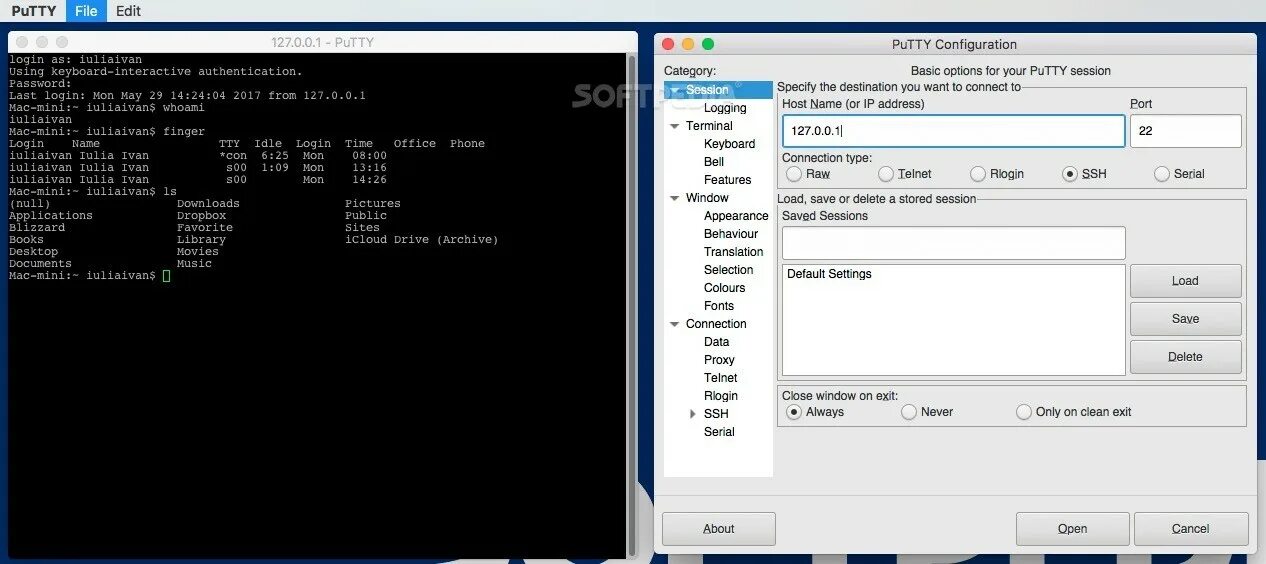1266x564 pixels.
Task: Select Window category
Action: [x=707, y=198]
